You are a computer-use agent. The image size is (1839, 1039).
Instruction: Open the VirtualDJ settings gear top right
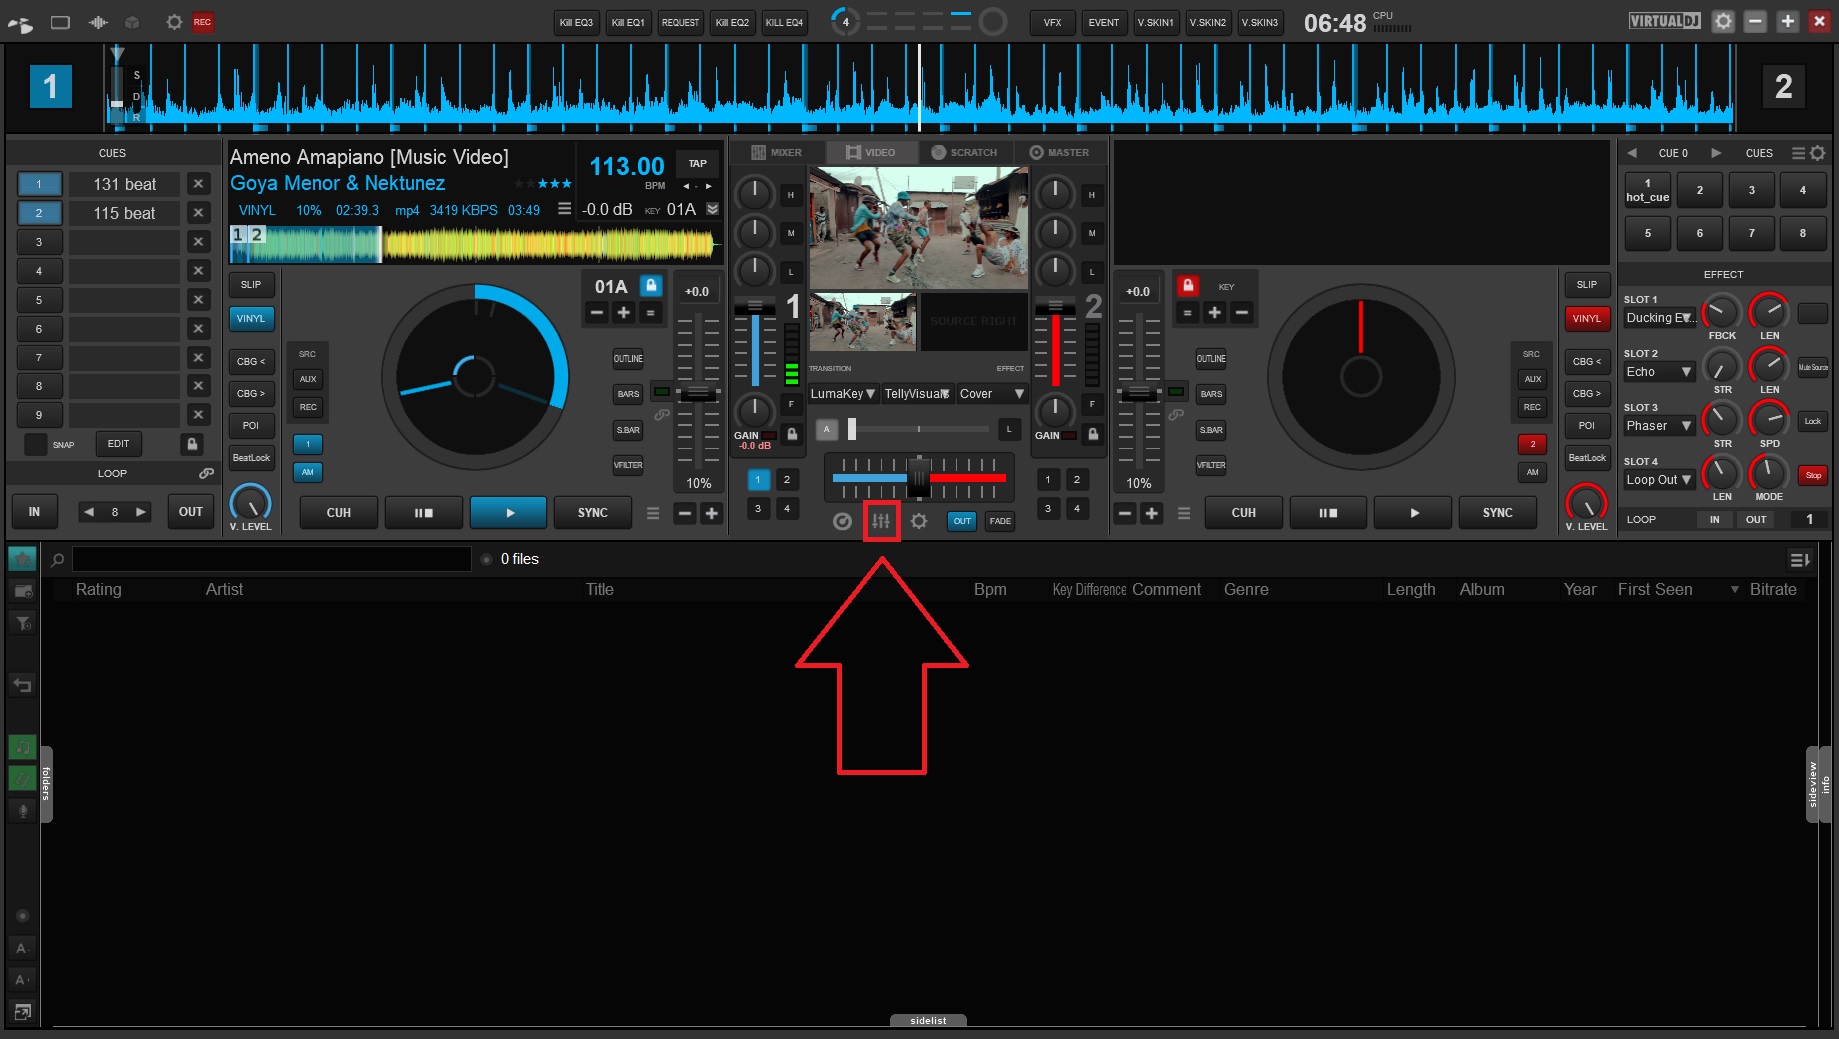(x=1723, y=21)
